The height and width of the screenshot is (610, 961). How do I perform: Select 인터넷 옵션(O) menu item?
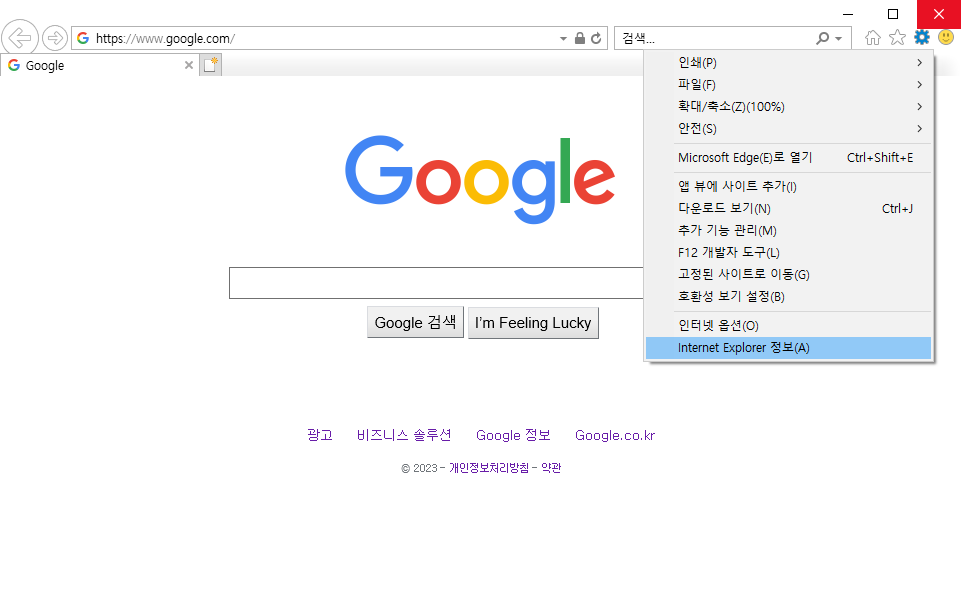(x=788, y=326)
